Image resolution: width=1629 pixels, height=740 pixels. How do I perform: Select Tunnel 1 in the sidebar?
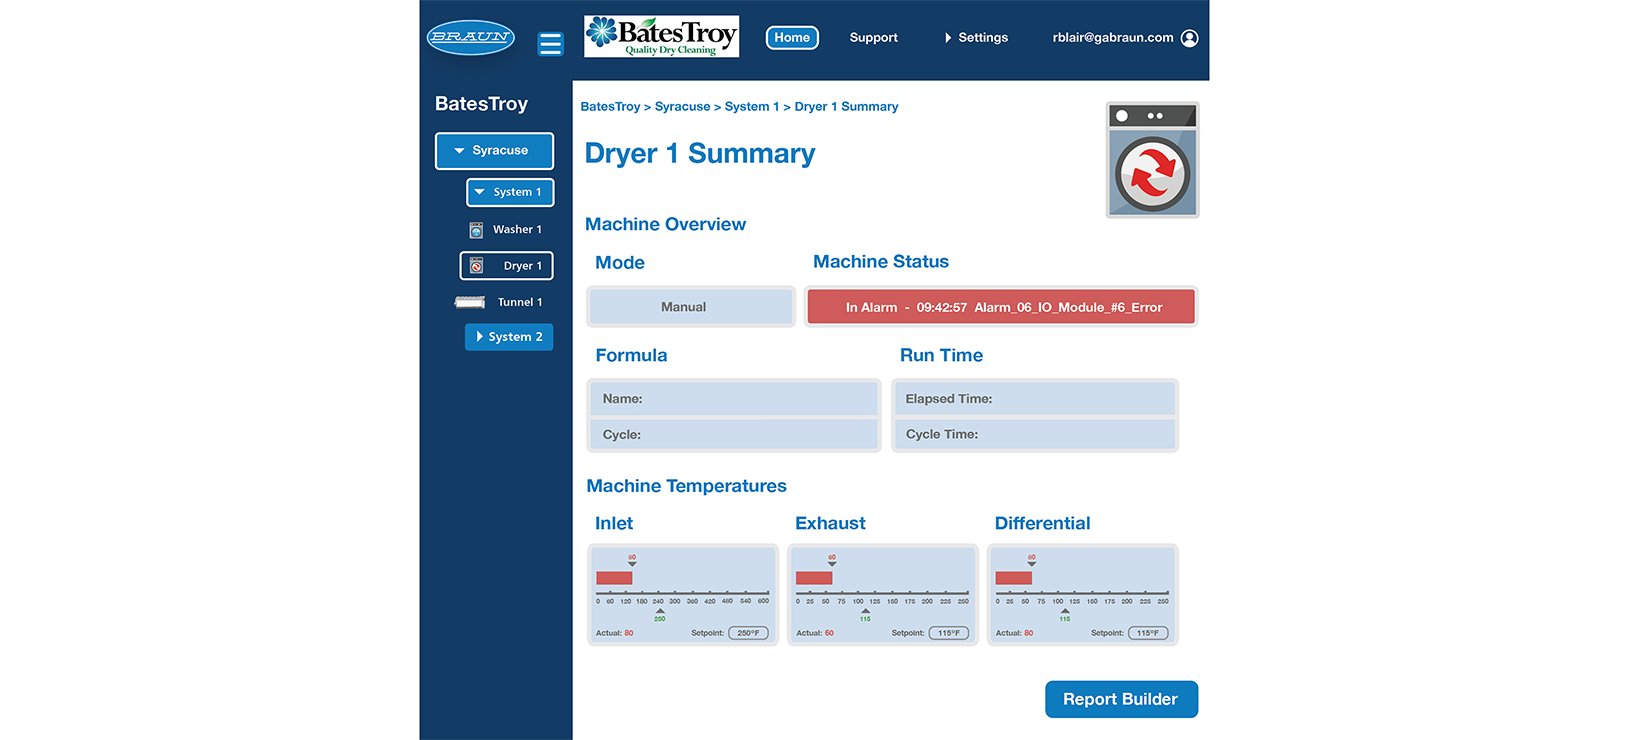(520, 302)
